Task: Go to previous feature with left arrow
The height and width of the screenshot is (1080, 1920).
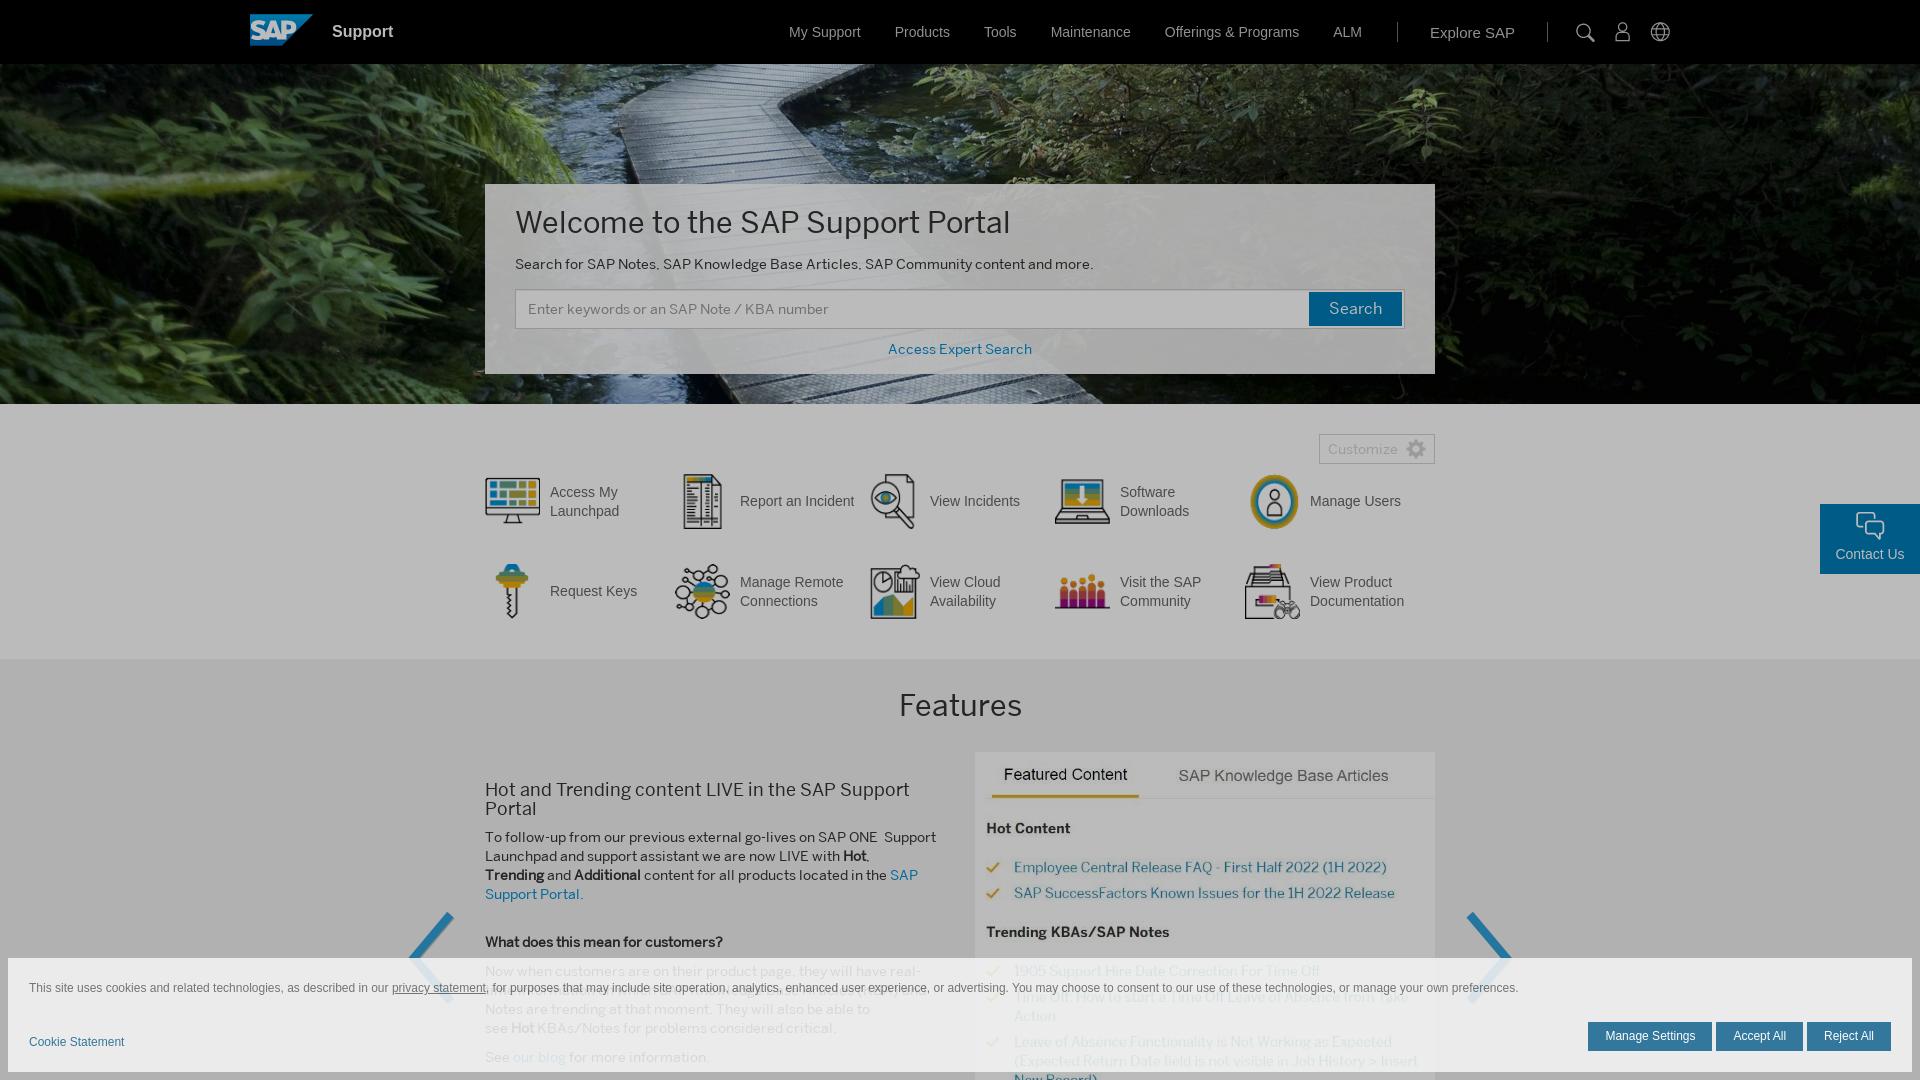Action: click(x=431, y=957)
